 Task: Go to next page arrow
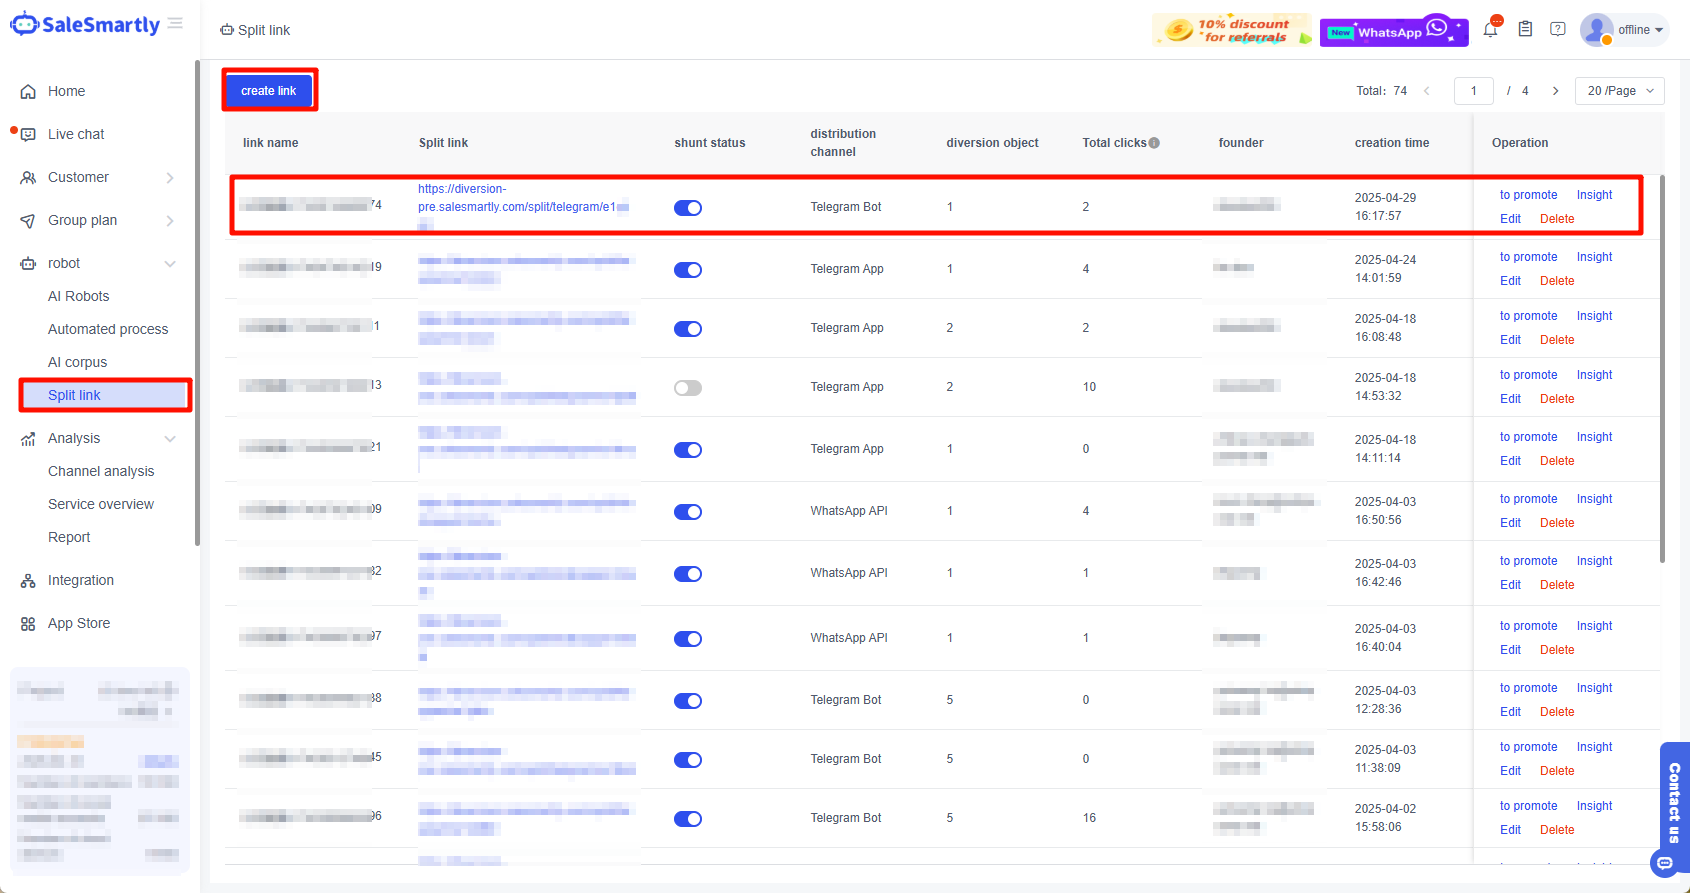pos(1555,91)
